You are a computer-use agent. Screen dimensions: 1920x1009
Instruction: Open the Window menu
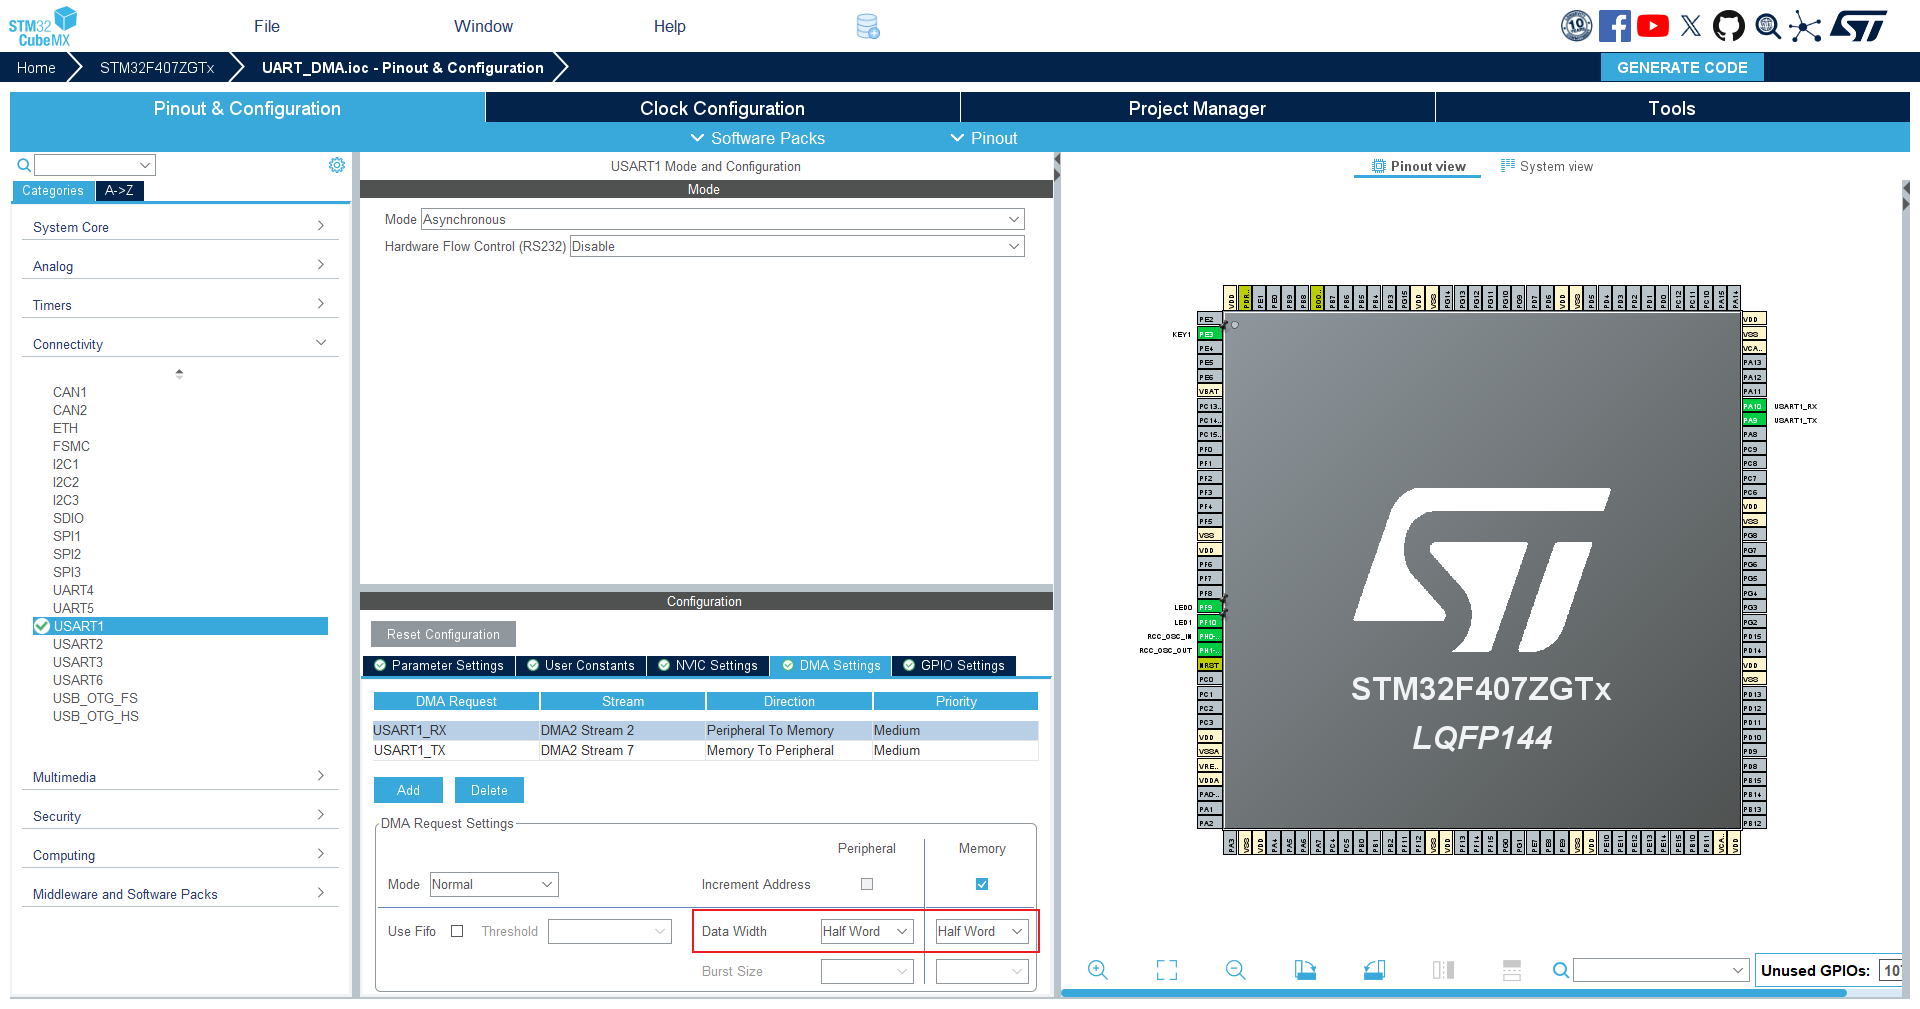coord(483,26)
